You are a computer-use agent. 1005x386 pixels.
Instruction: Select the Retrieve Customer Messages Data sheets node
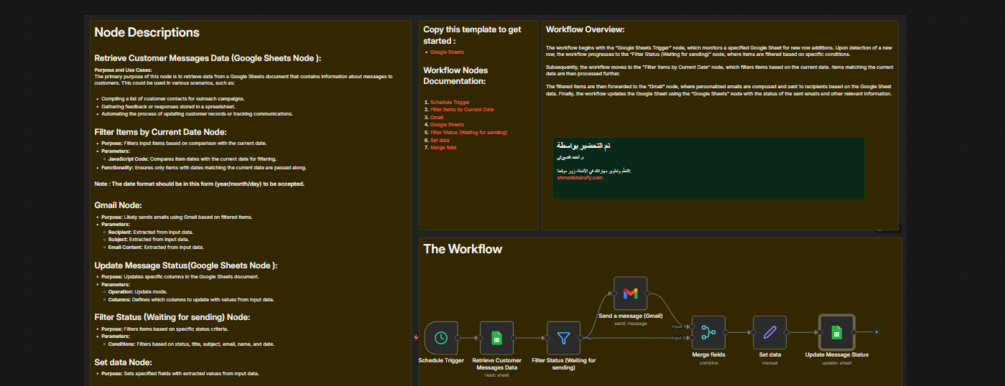click(x=497, y=337)
